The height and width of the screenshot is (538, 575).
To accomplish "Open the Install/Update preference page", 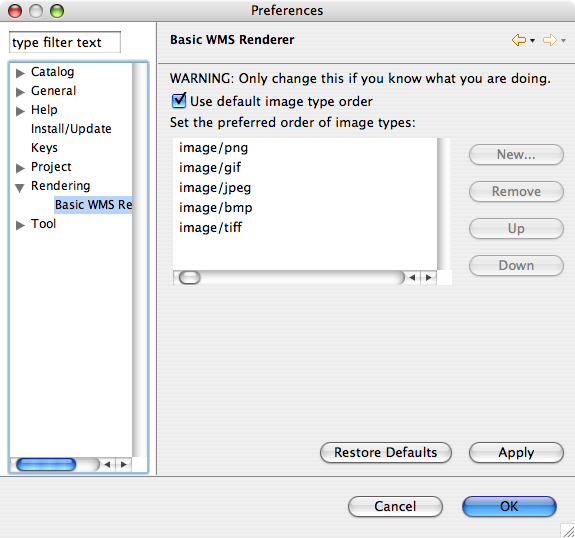I will [71, 129].
